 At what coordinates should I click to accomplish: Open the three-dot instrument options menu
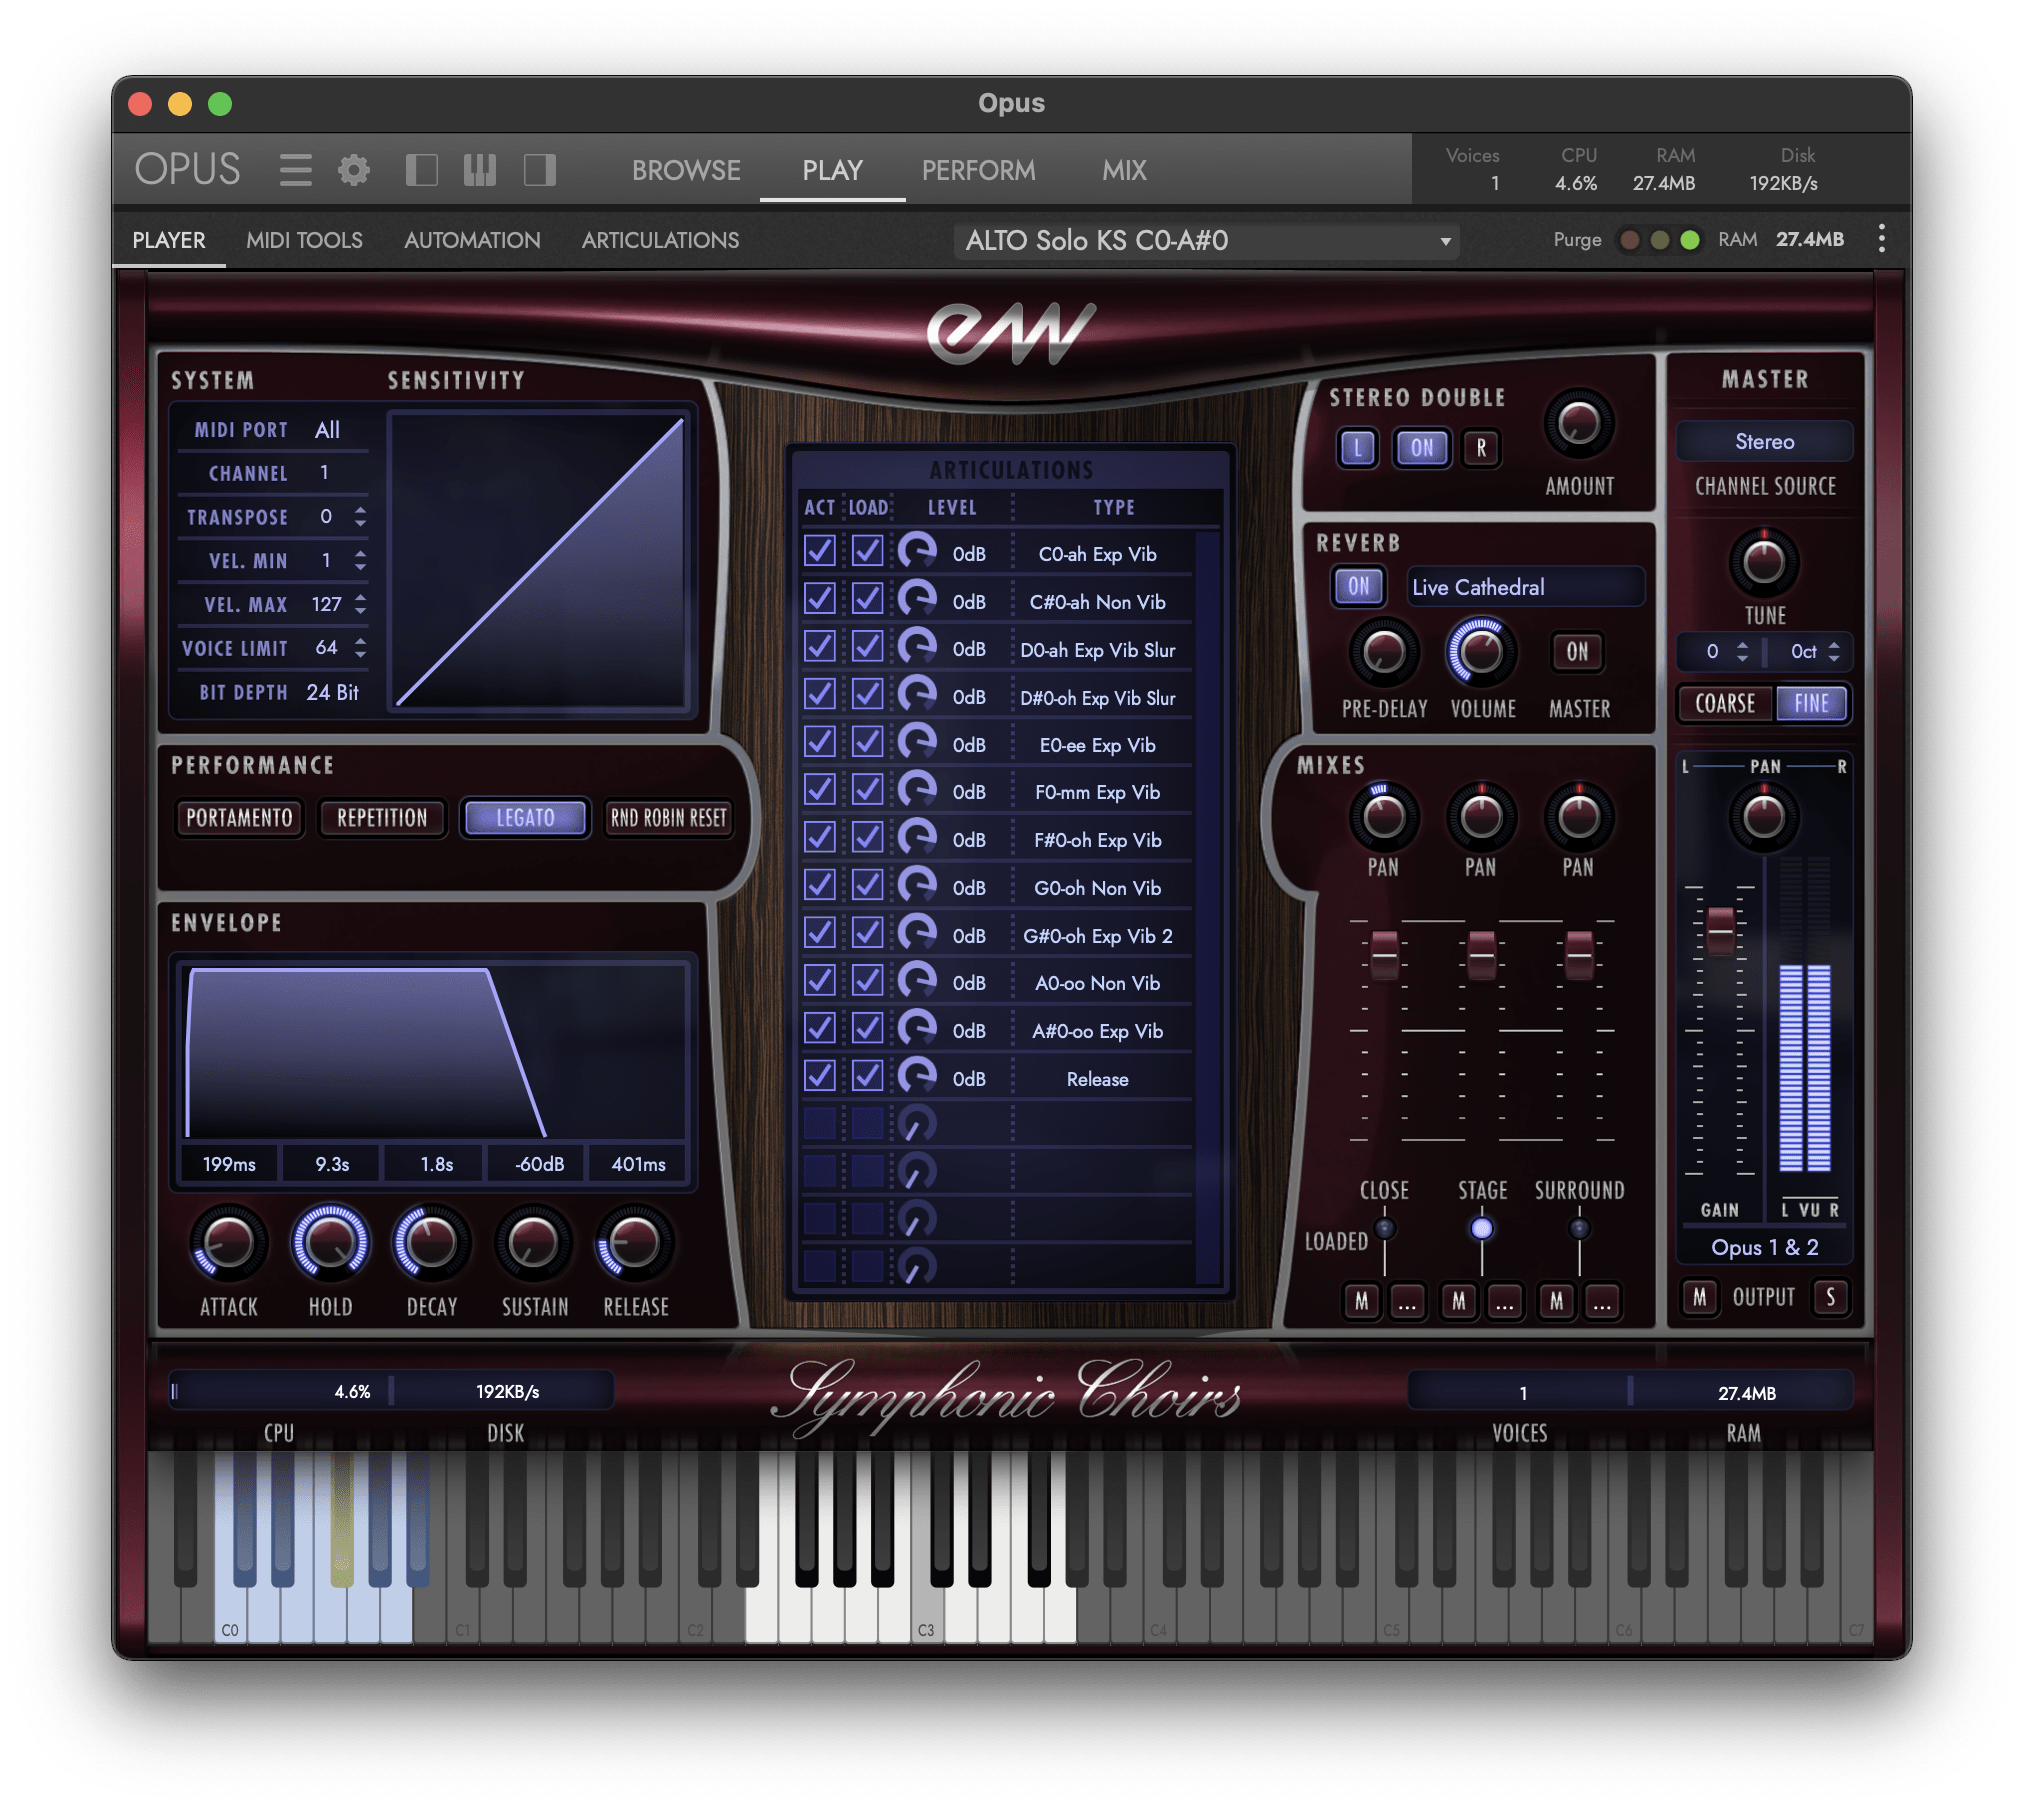pos(1881,239)
